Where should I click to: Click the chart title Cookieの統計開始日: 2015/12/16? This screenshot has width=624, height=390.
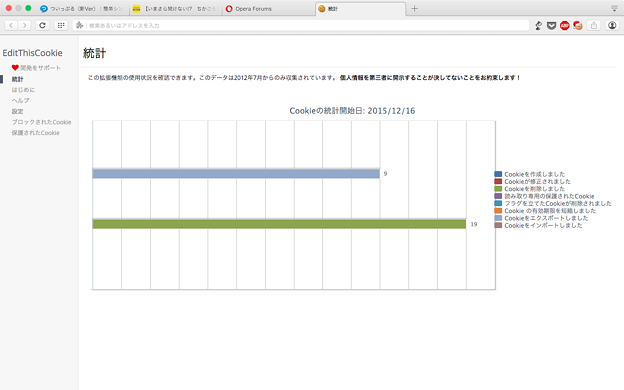(352, 111)
